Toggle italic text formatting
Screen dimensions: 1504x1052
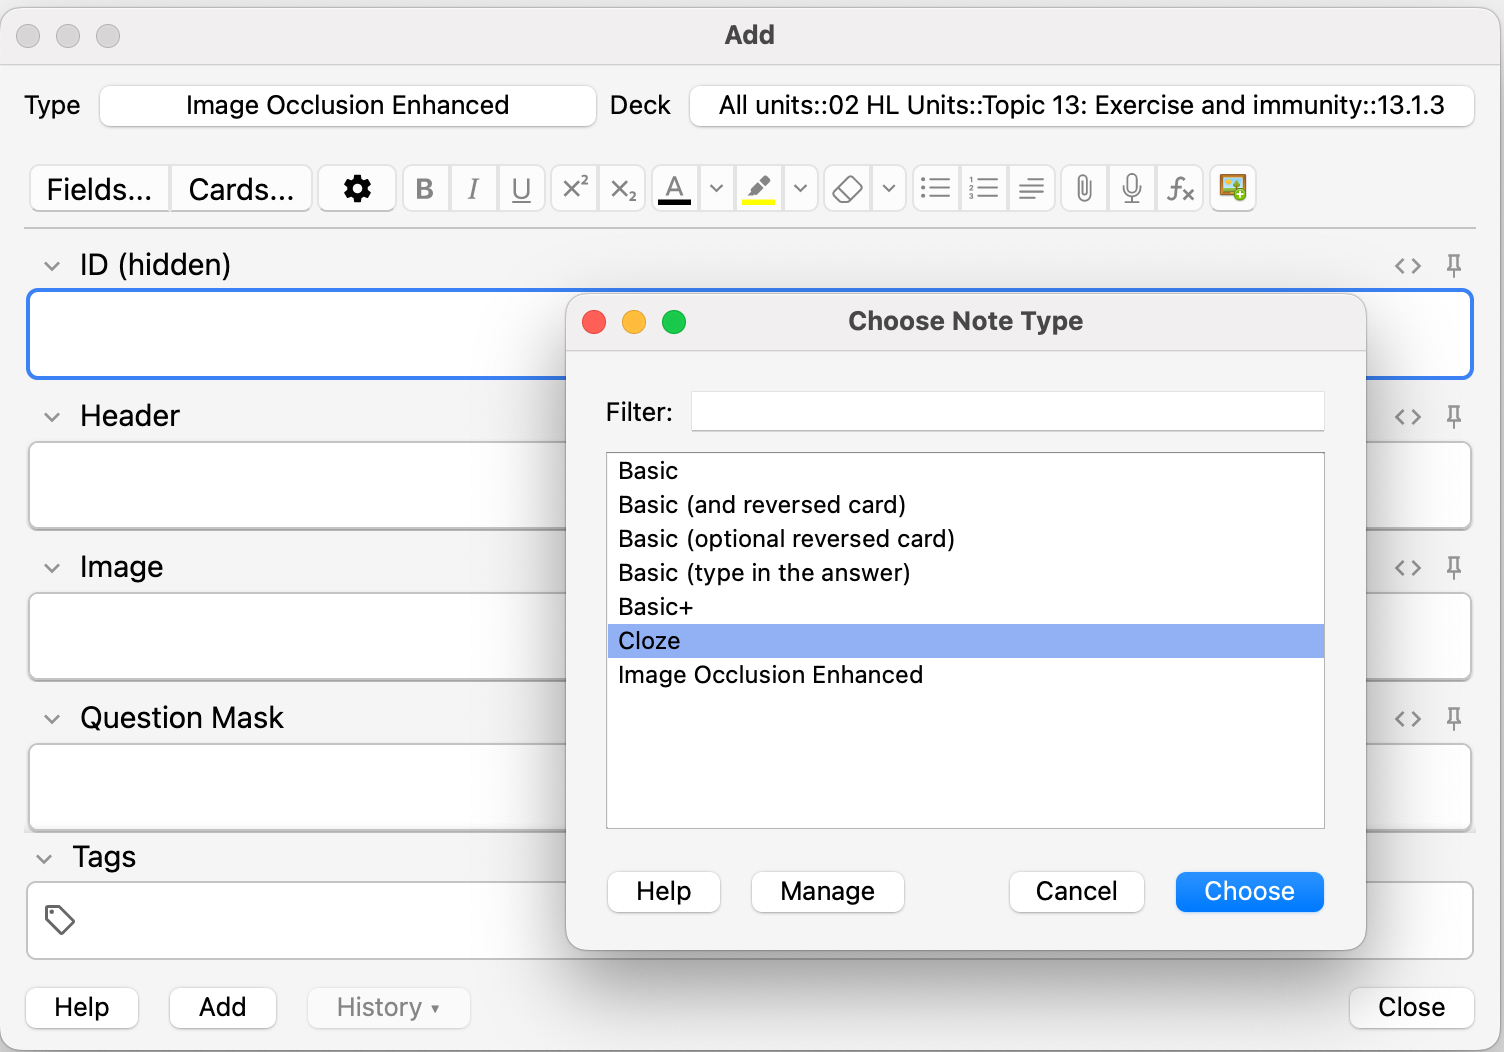pyautogui.click(x=473, y=189)
